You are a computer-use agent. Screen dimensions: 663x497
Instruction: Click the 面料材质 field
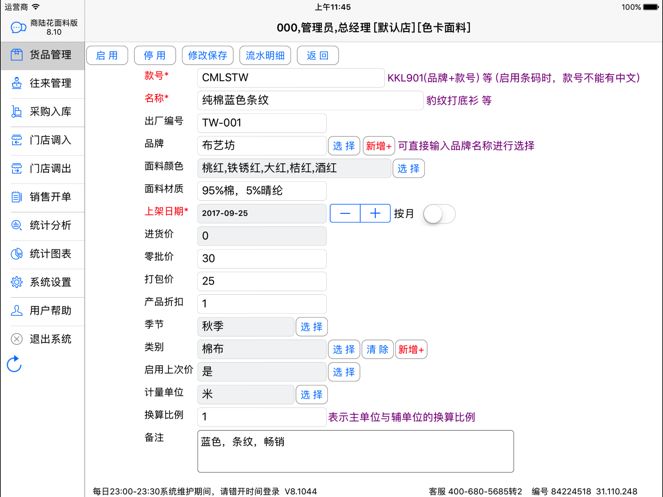[x=262, y=191]
